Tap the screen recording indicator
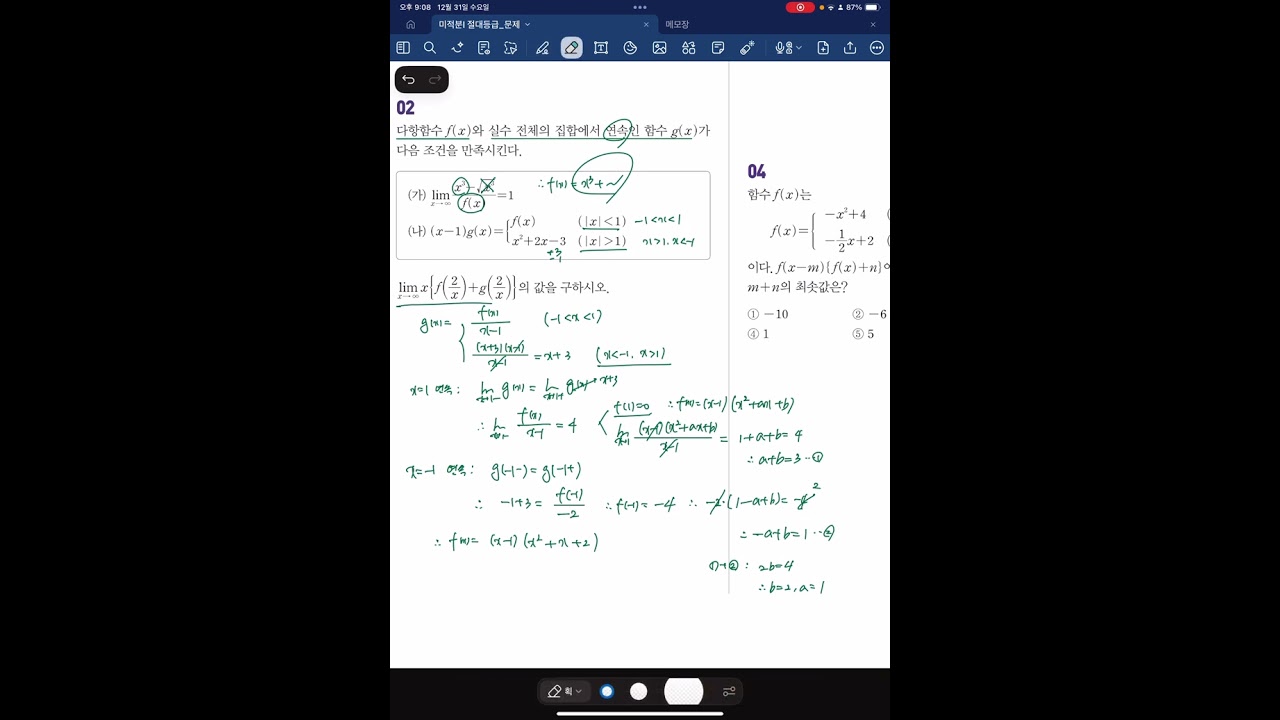 (x=800, y=7)
